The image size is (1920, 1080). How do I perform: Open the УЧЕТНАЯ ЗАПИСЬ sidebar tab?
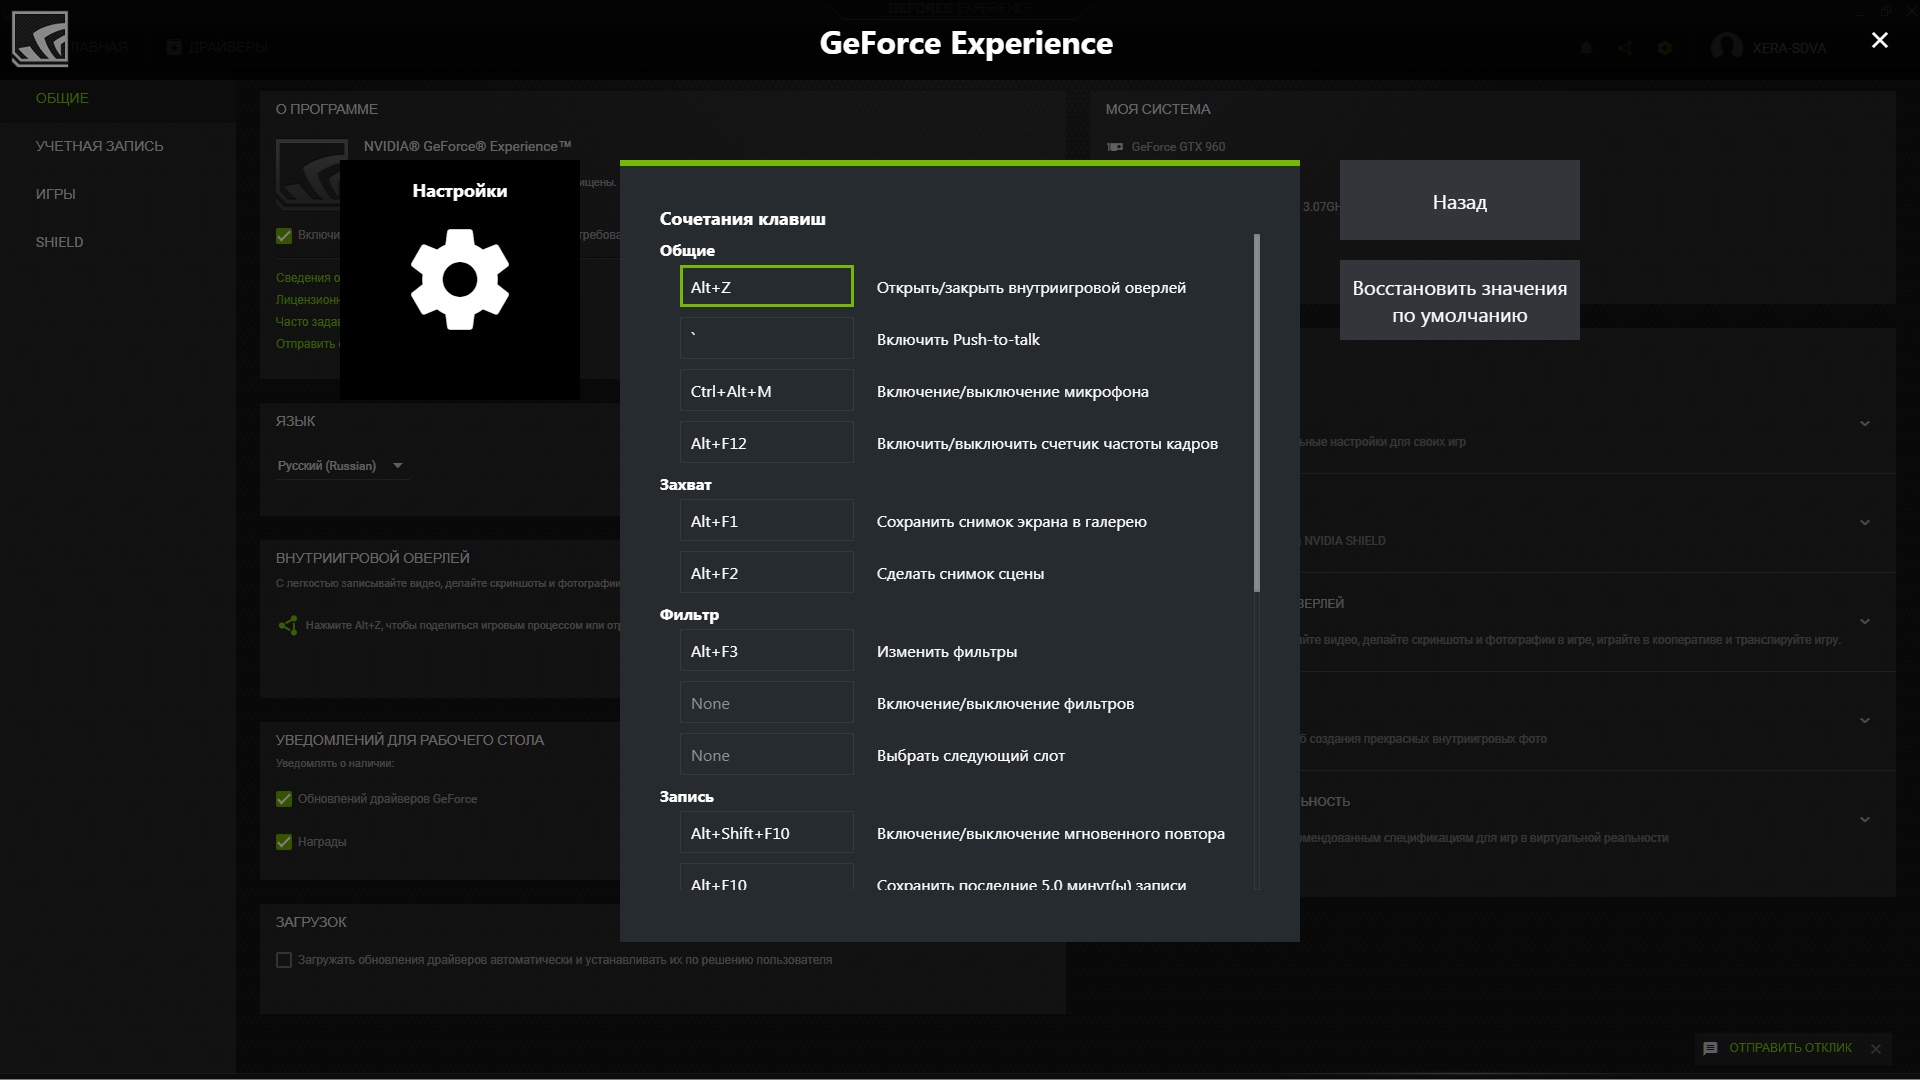pos(99,146)
